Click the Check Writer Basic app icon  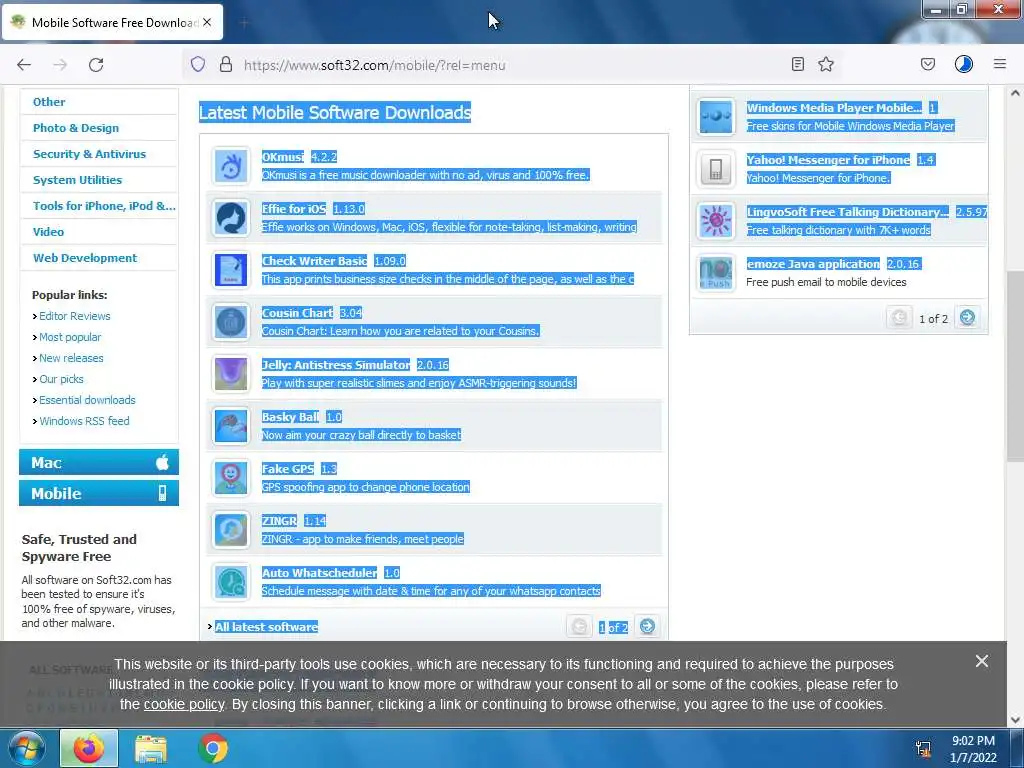click(231, 270)
